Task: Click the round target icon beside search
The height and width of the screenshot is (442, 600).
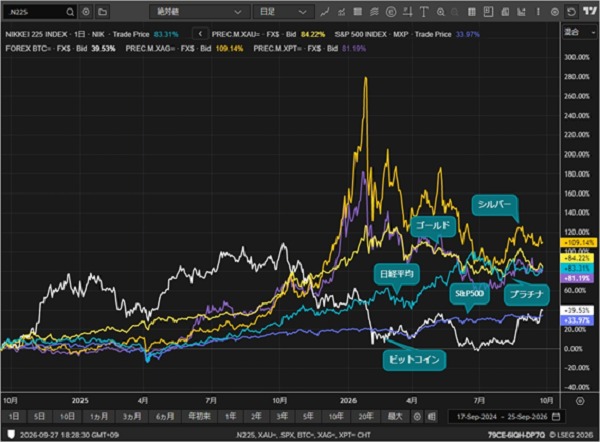Action: (86, 12)
